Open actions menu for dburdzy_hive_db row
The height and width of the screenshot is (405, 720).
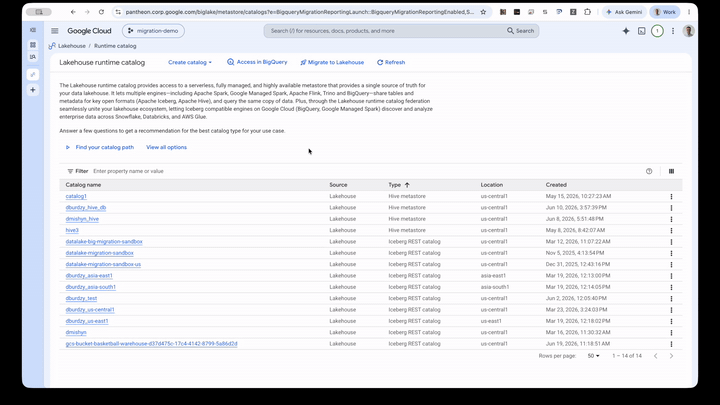point(671,208)
